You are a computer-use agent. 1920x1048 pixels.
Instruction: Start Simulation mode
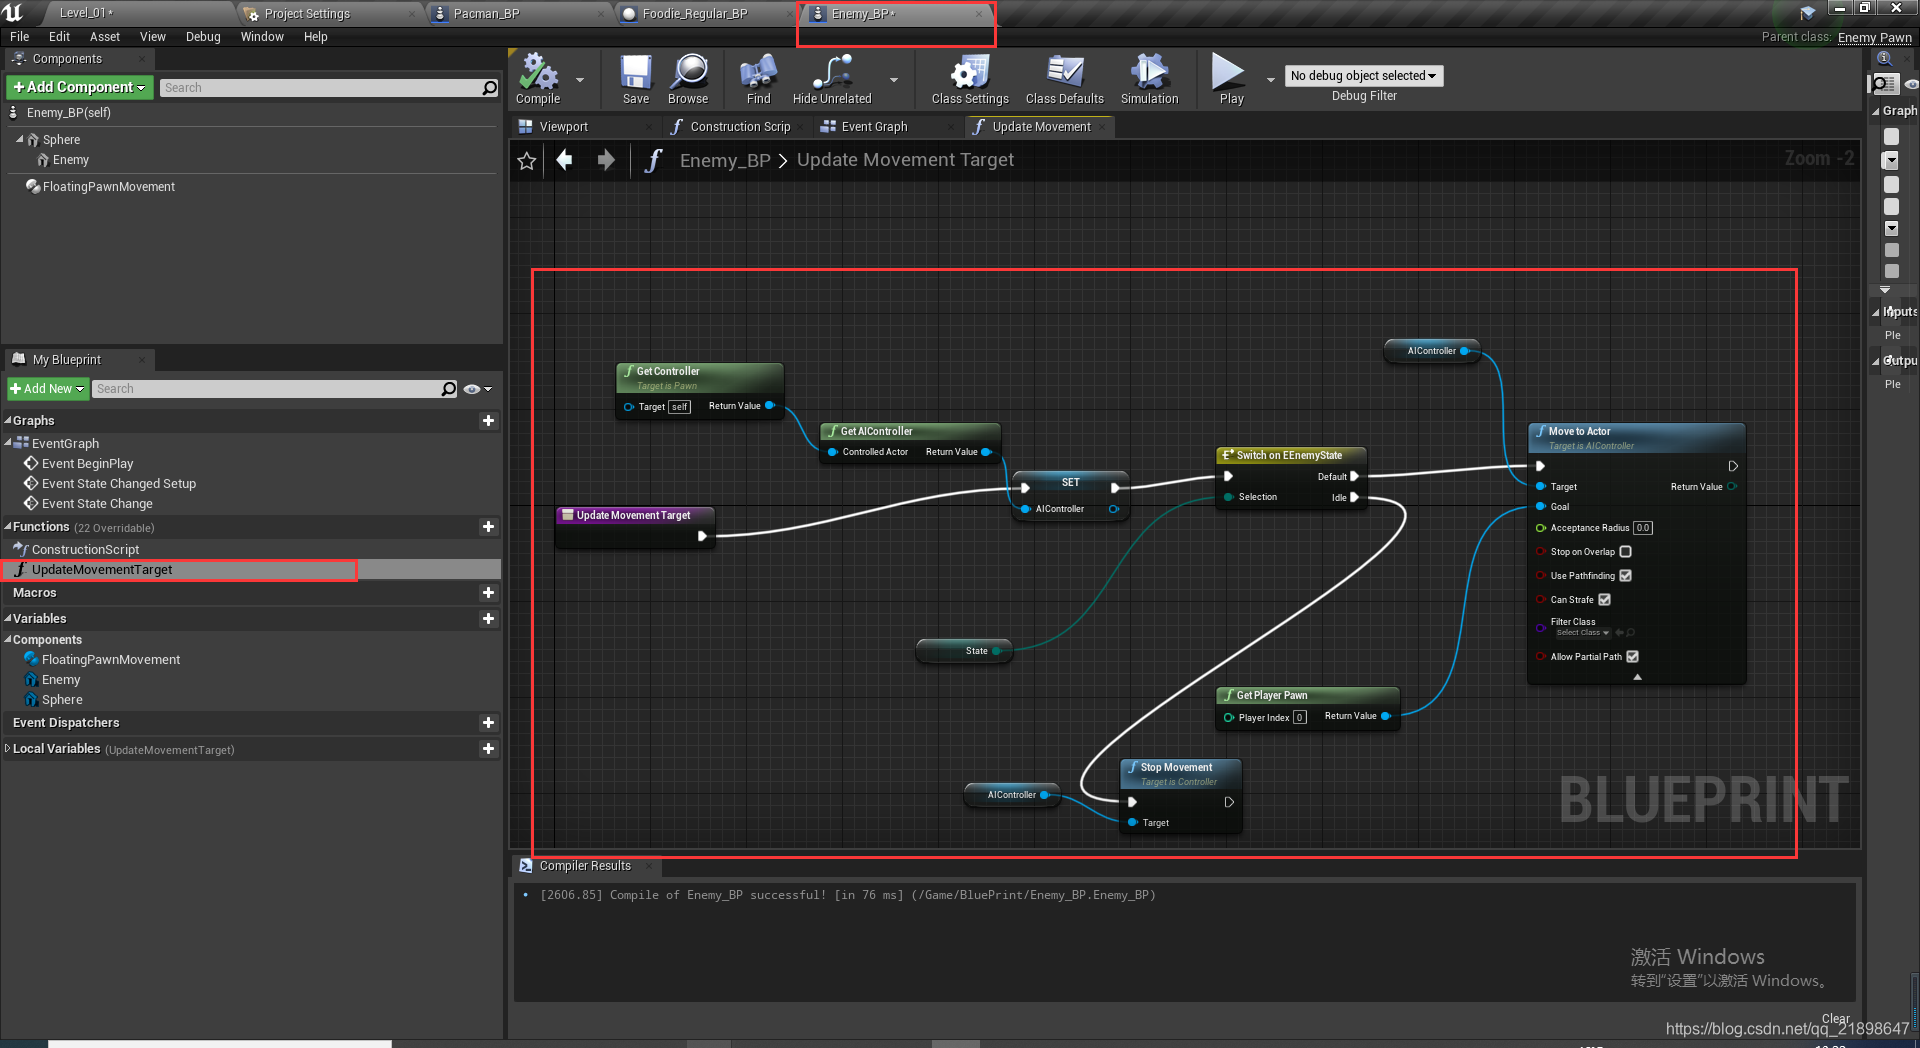pos(1149,78)
